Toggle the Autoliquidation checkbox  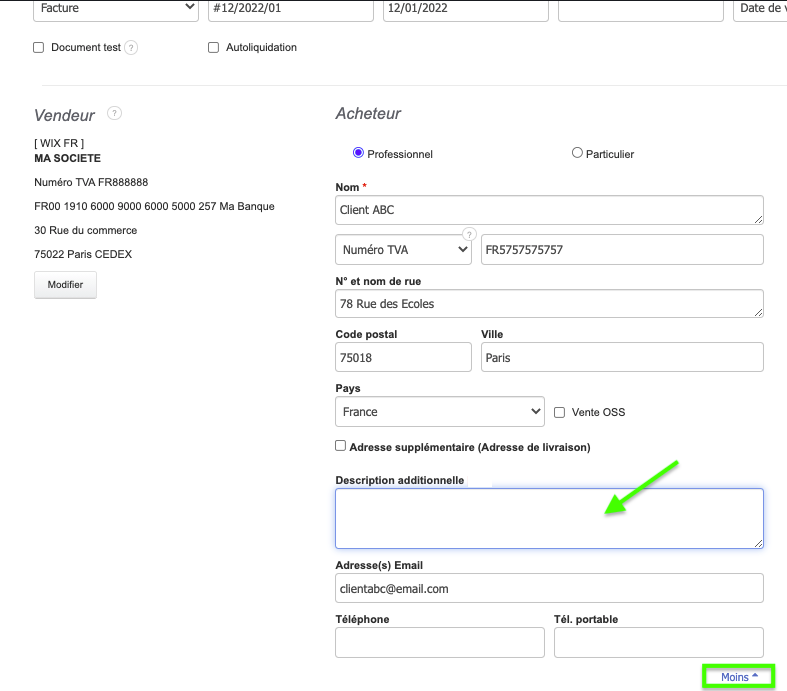click(x=213, y=48)
